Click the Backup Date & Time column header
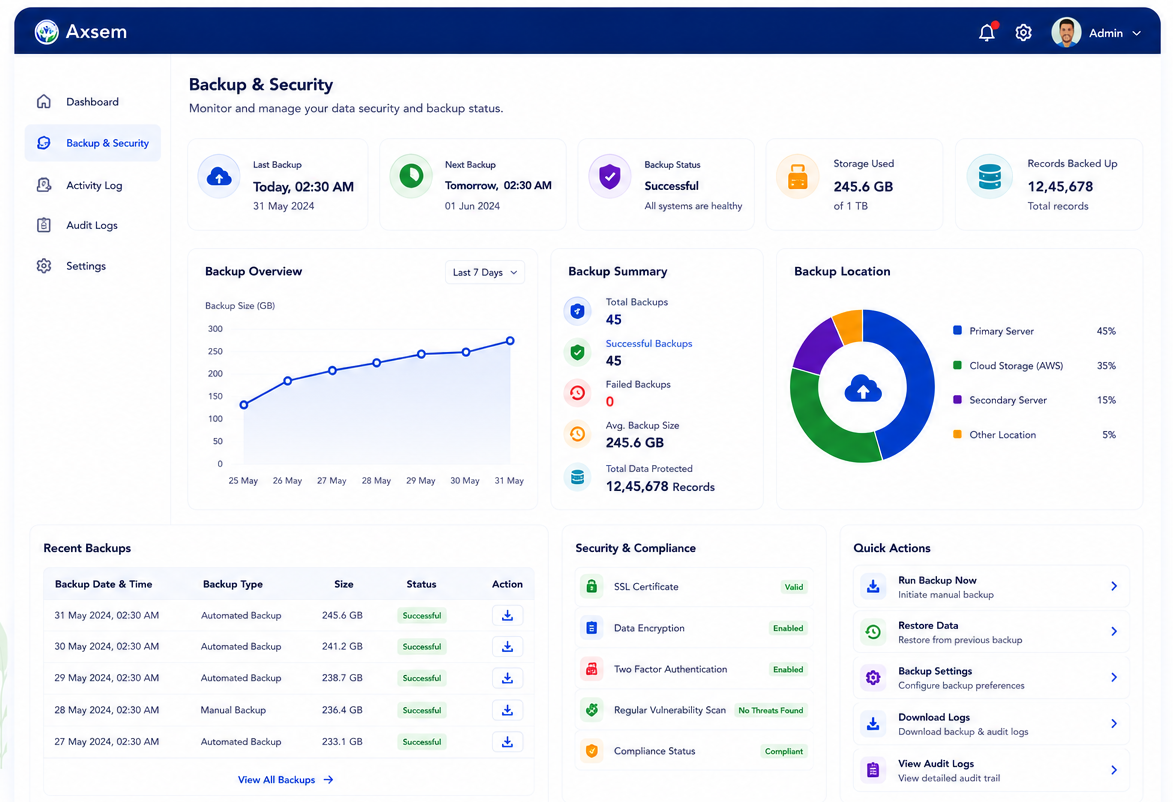 (x=103, y=584)
